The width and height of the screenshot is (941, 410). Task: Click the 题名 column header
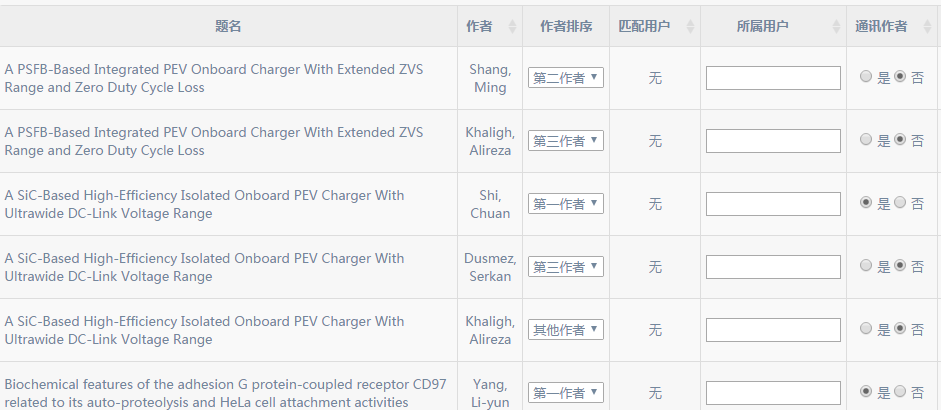tap(228, 26)
